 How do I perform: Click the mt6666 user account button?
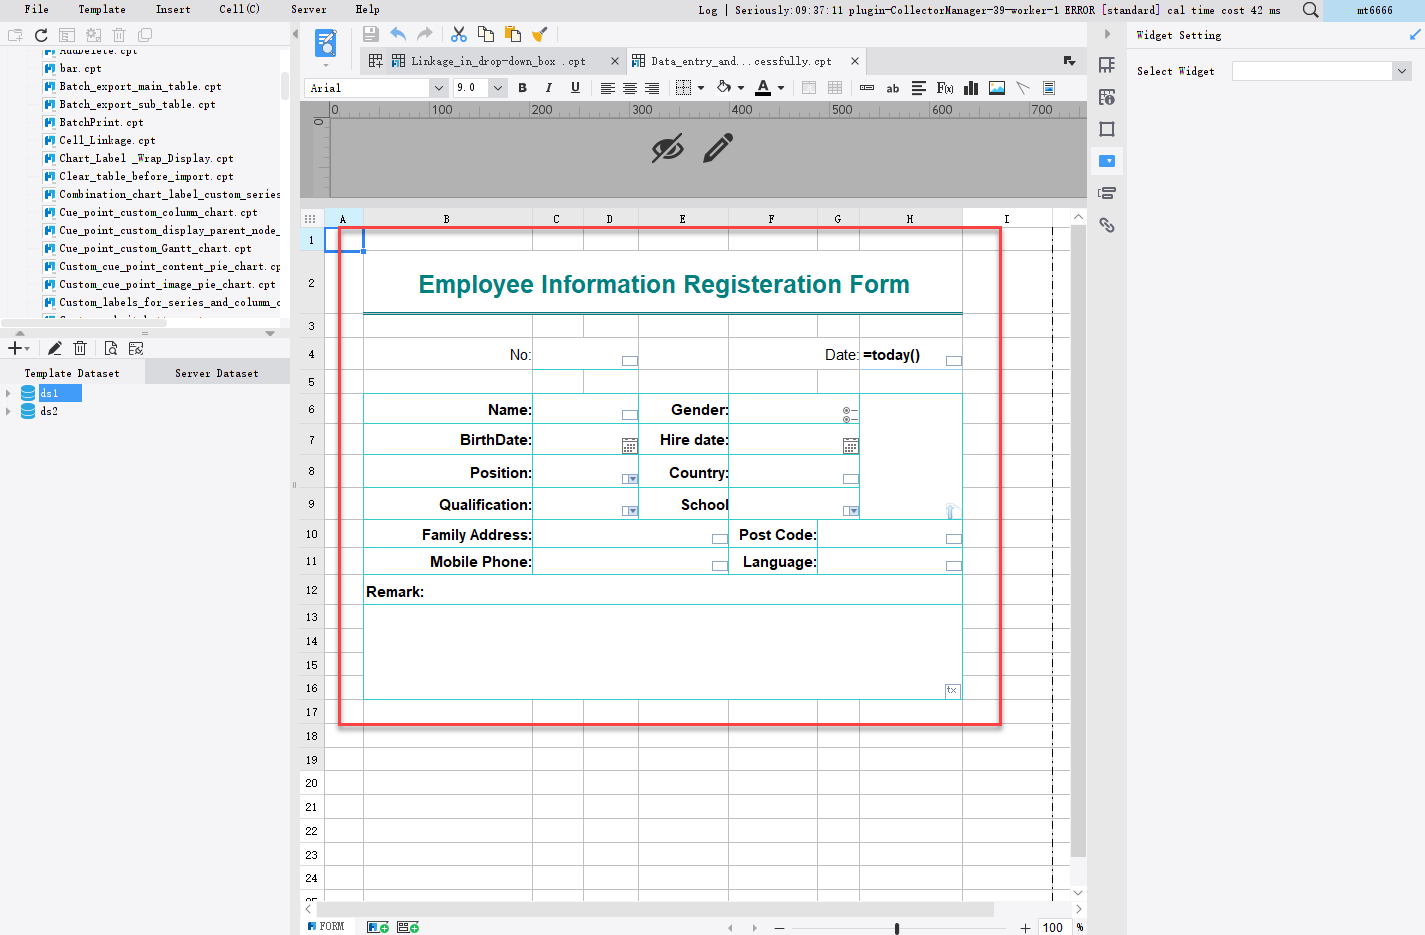1374,10
